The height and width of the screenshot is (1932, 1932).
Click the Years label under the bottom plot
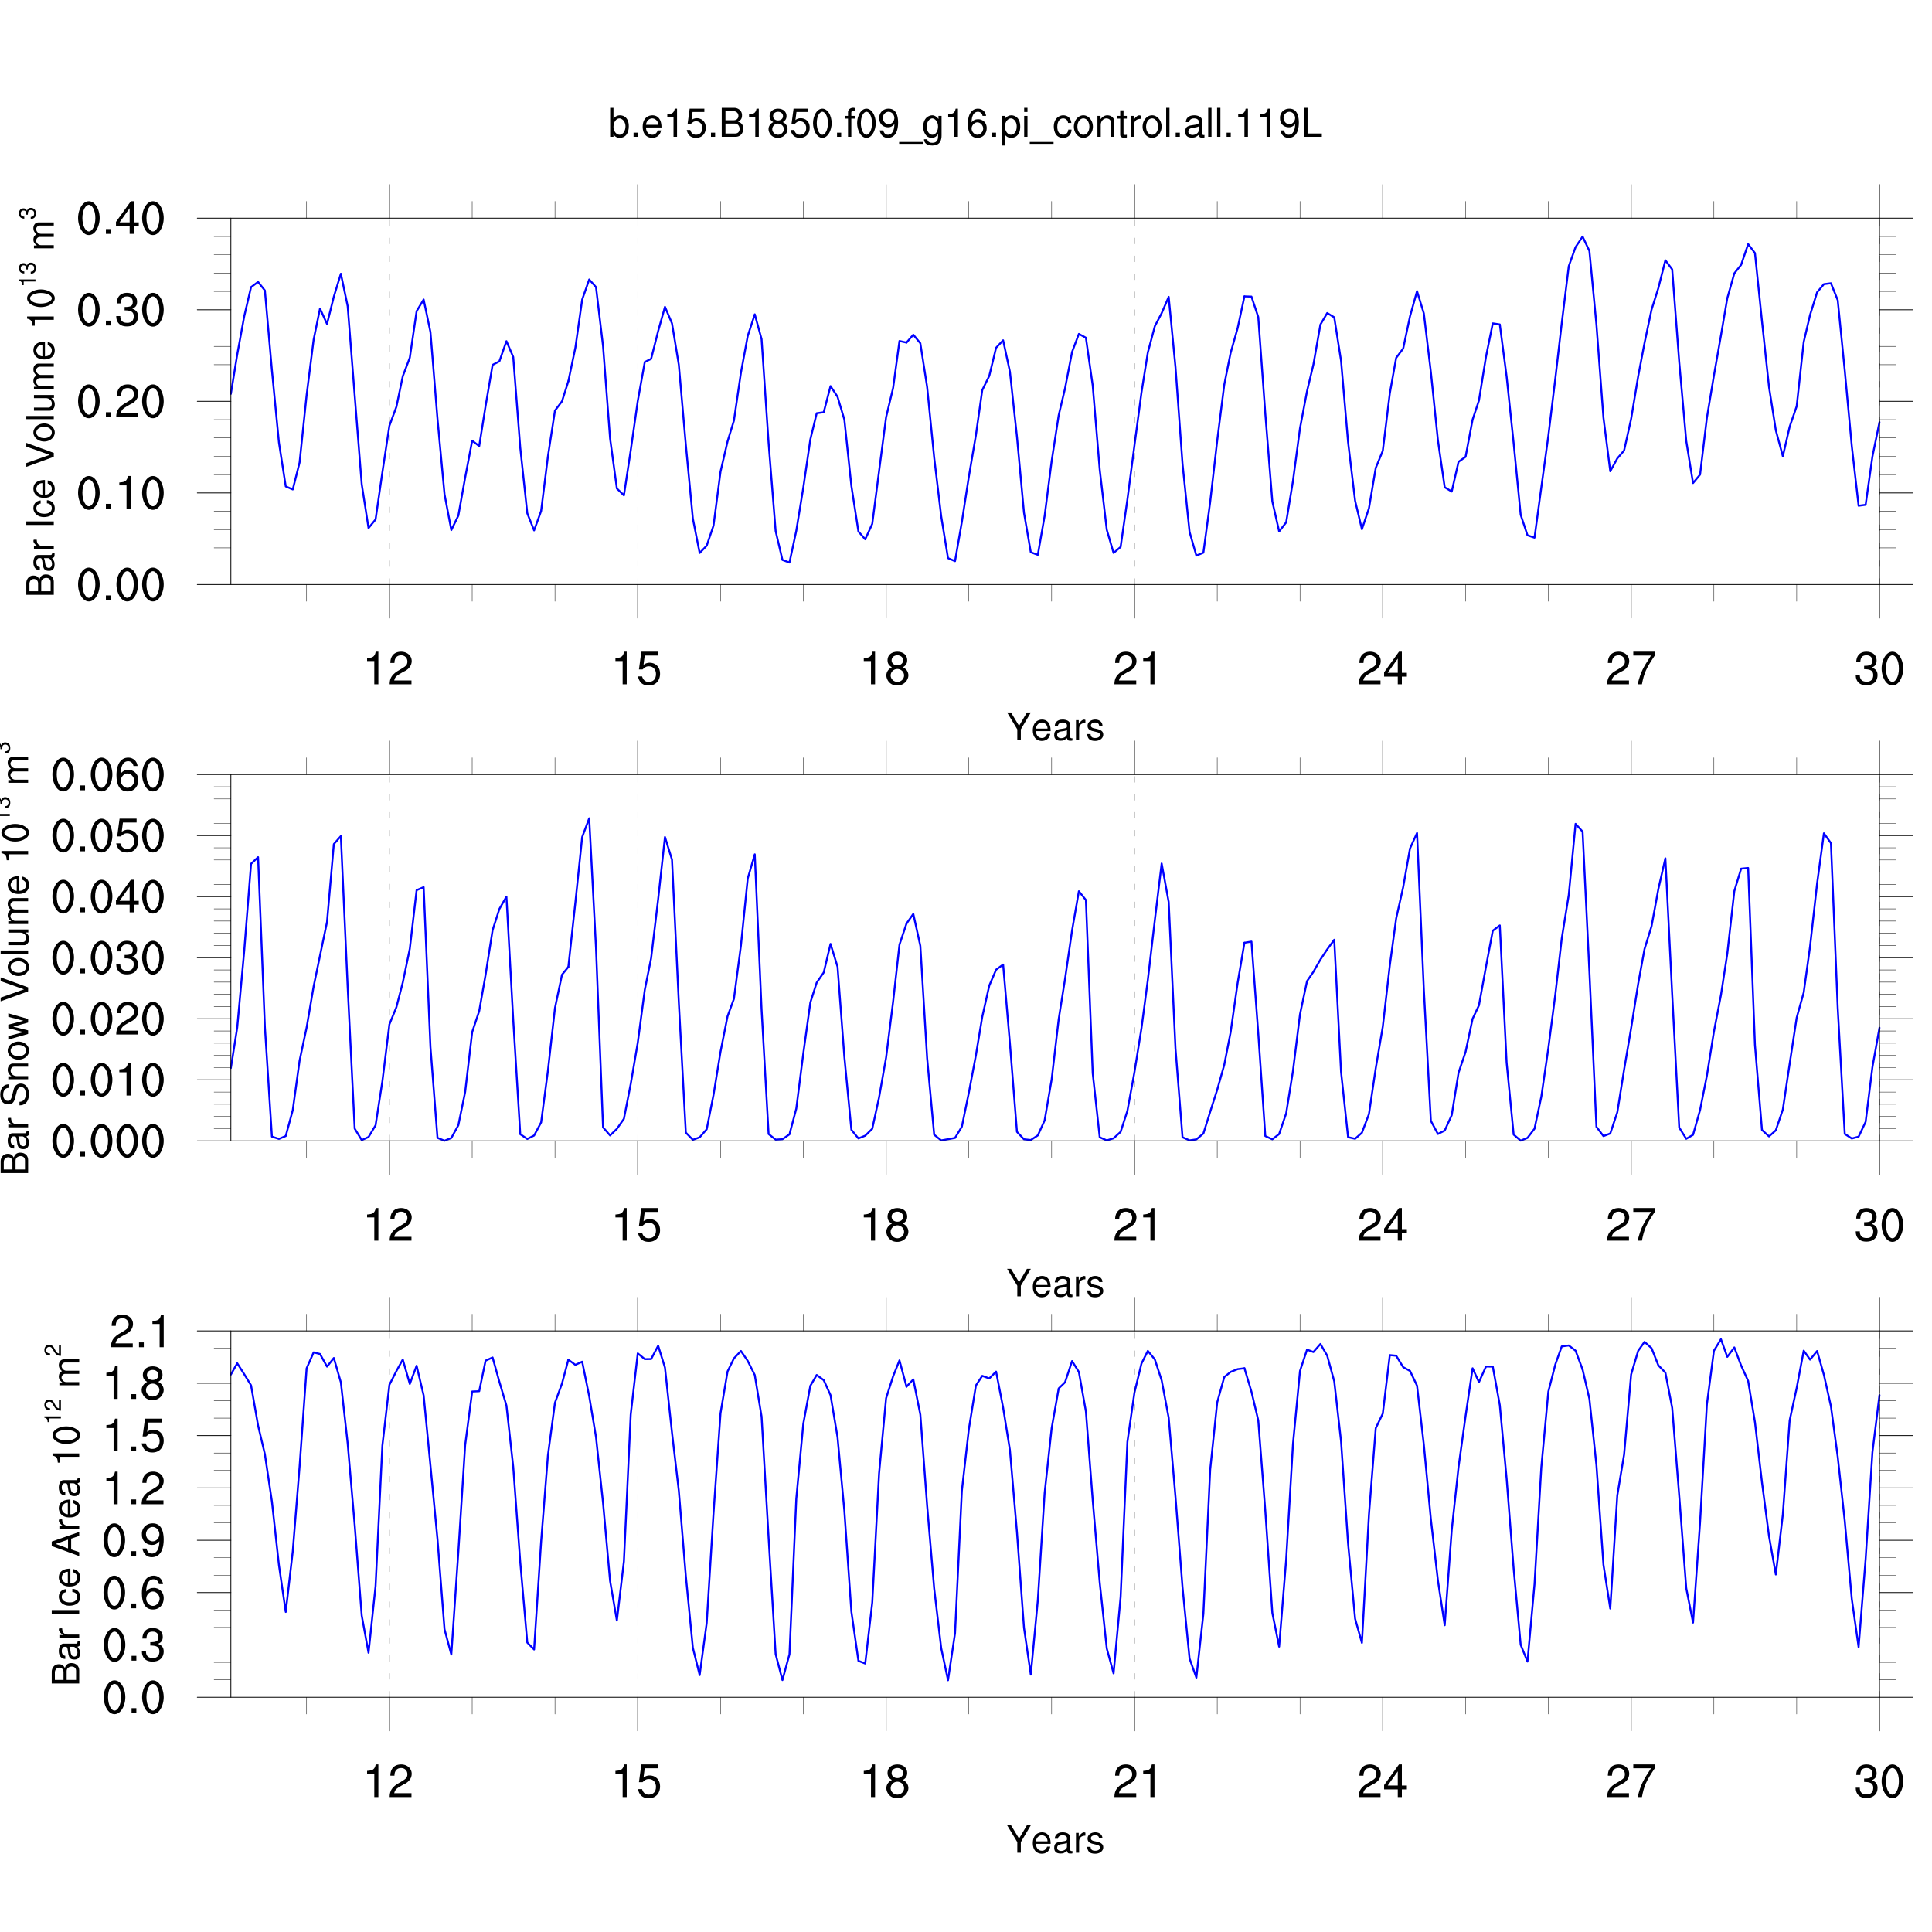pyautogui.click(x=1055, y=1840)
